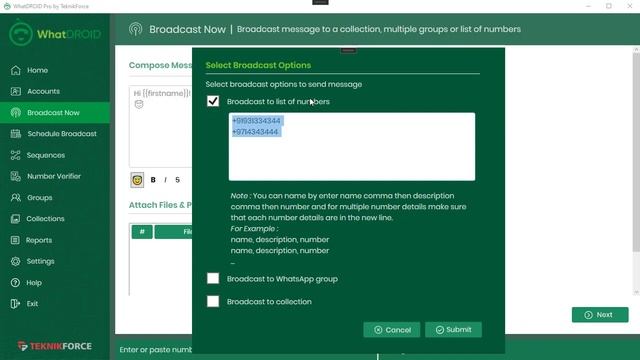Click the number +9714343444
The width and height of the screenshot is (640, 360).
click(x=255, y=132)
